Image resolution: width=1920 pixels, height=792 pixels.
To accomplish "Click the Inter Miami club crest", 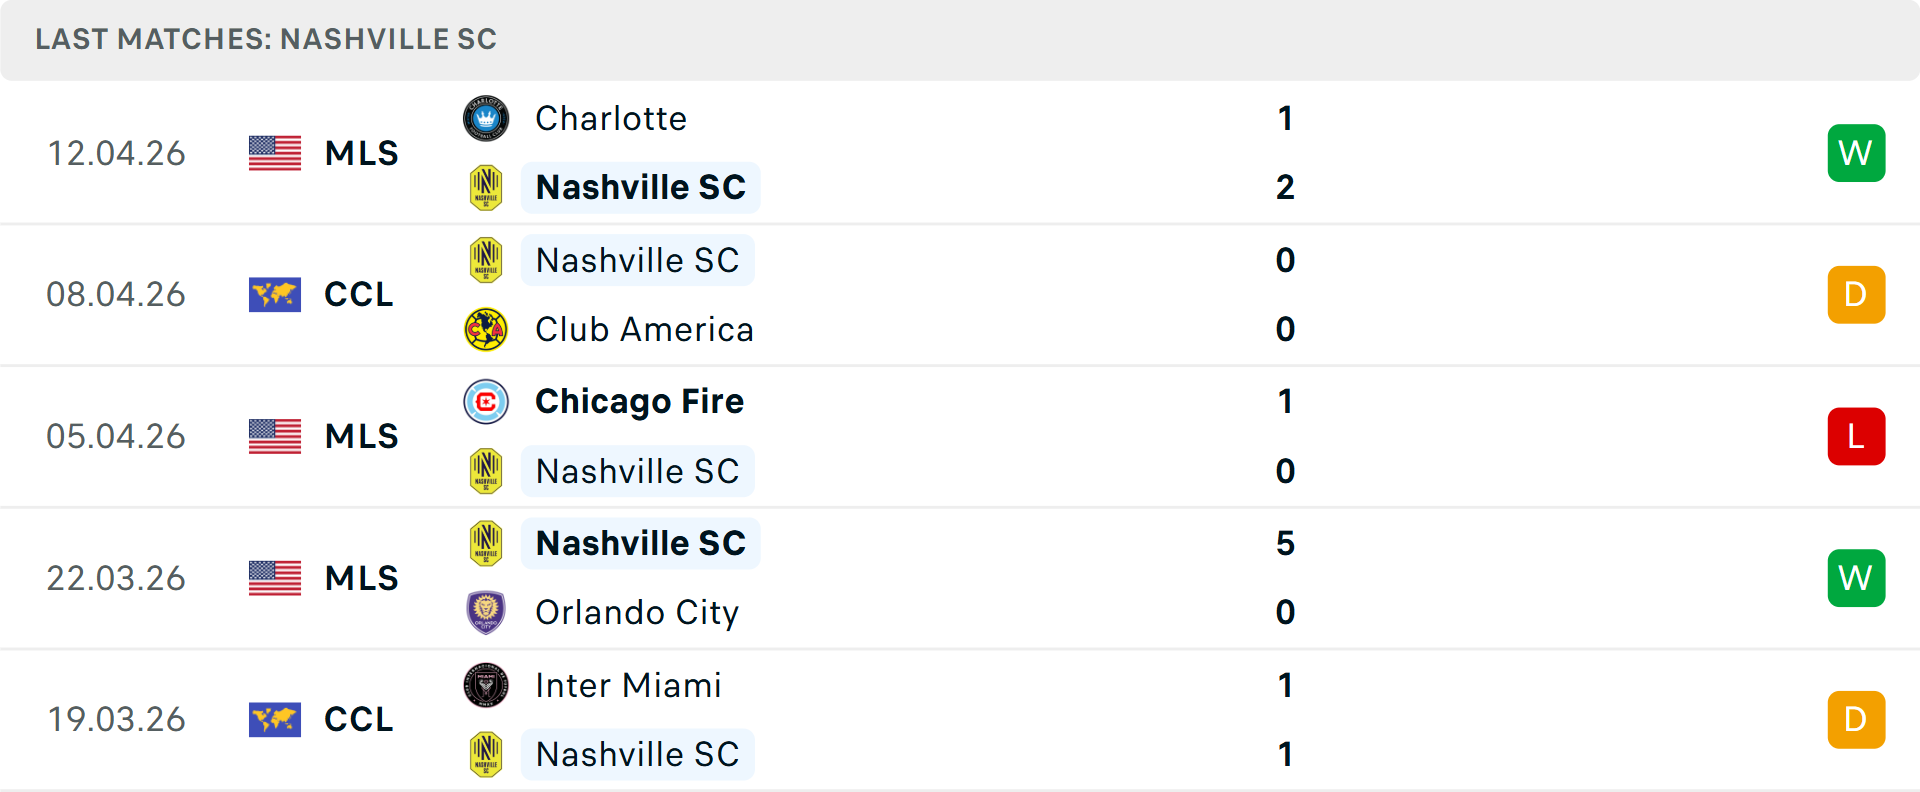I will pos(486,685).
